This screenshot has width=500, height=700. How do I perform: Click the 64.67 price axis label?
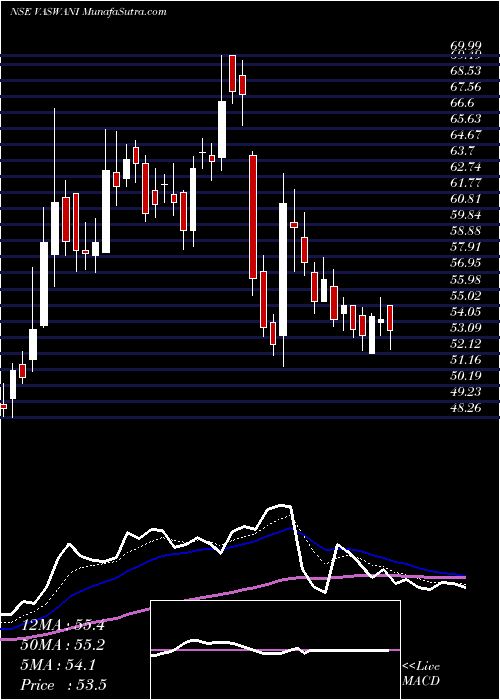(x=466, y=135)
